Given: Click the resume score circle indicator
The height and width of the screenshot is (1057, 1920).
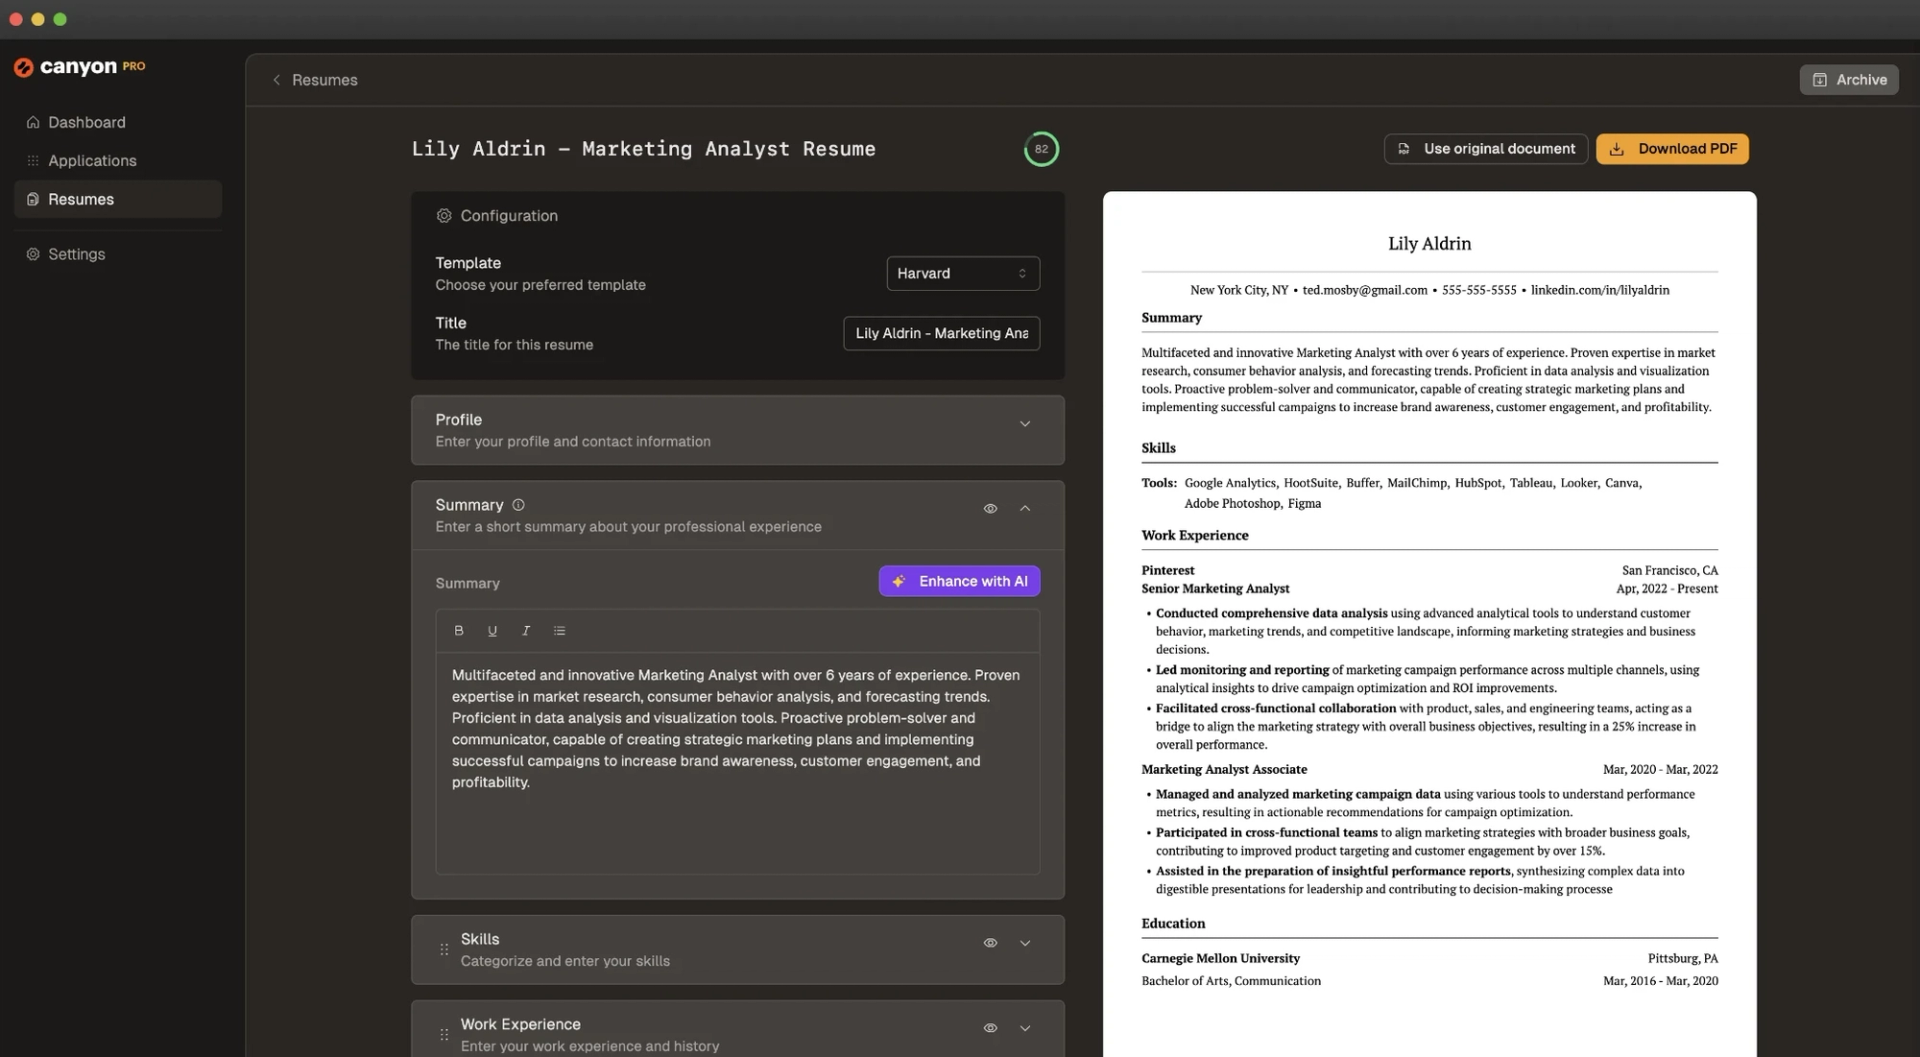Looking at the screenshot, I should pyautogui.click(x=1041, y=149).
